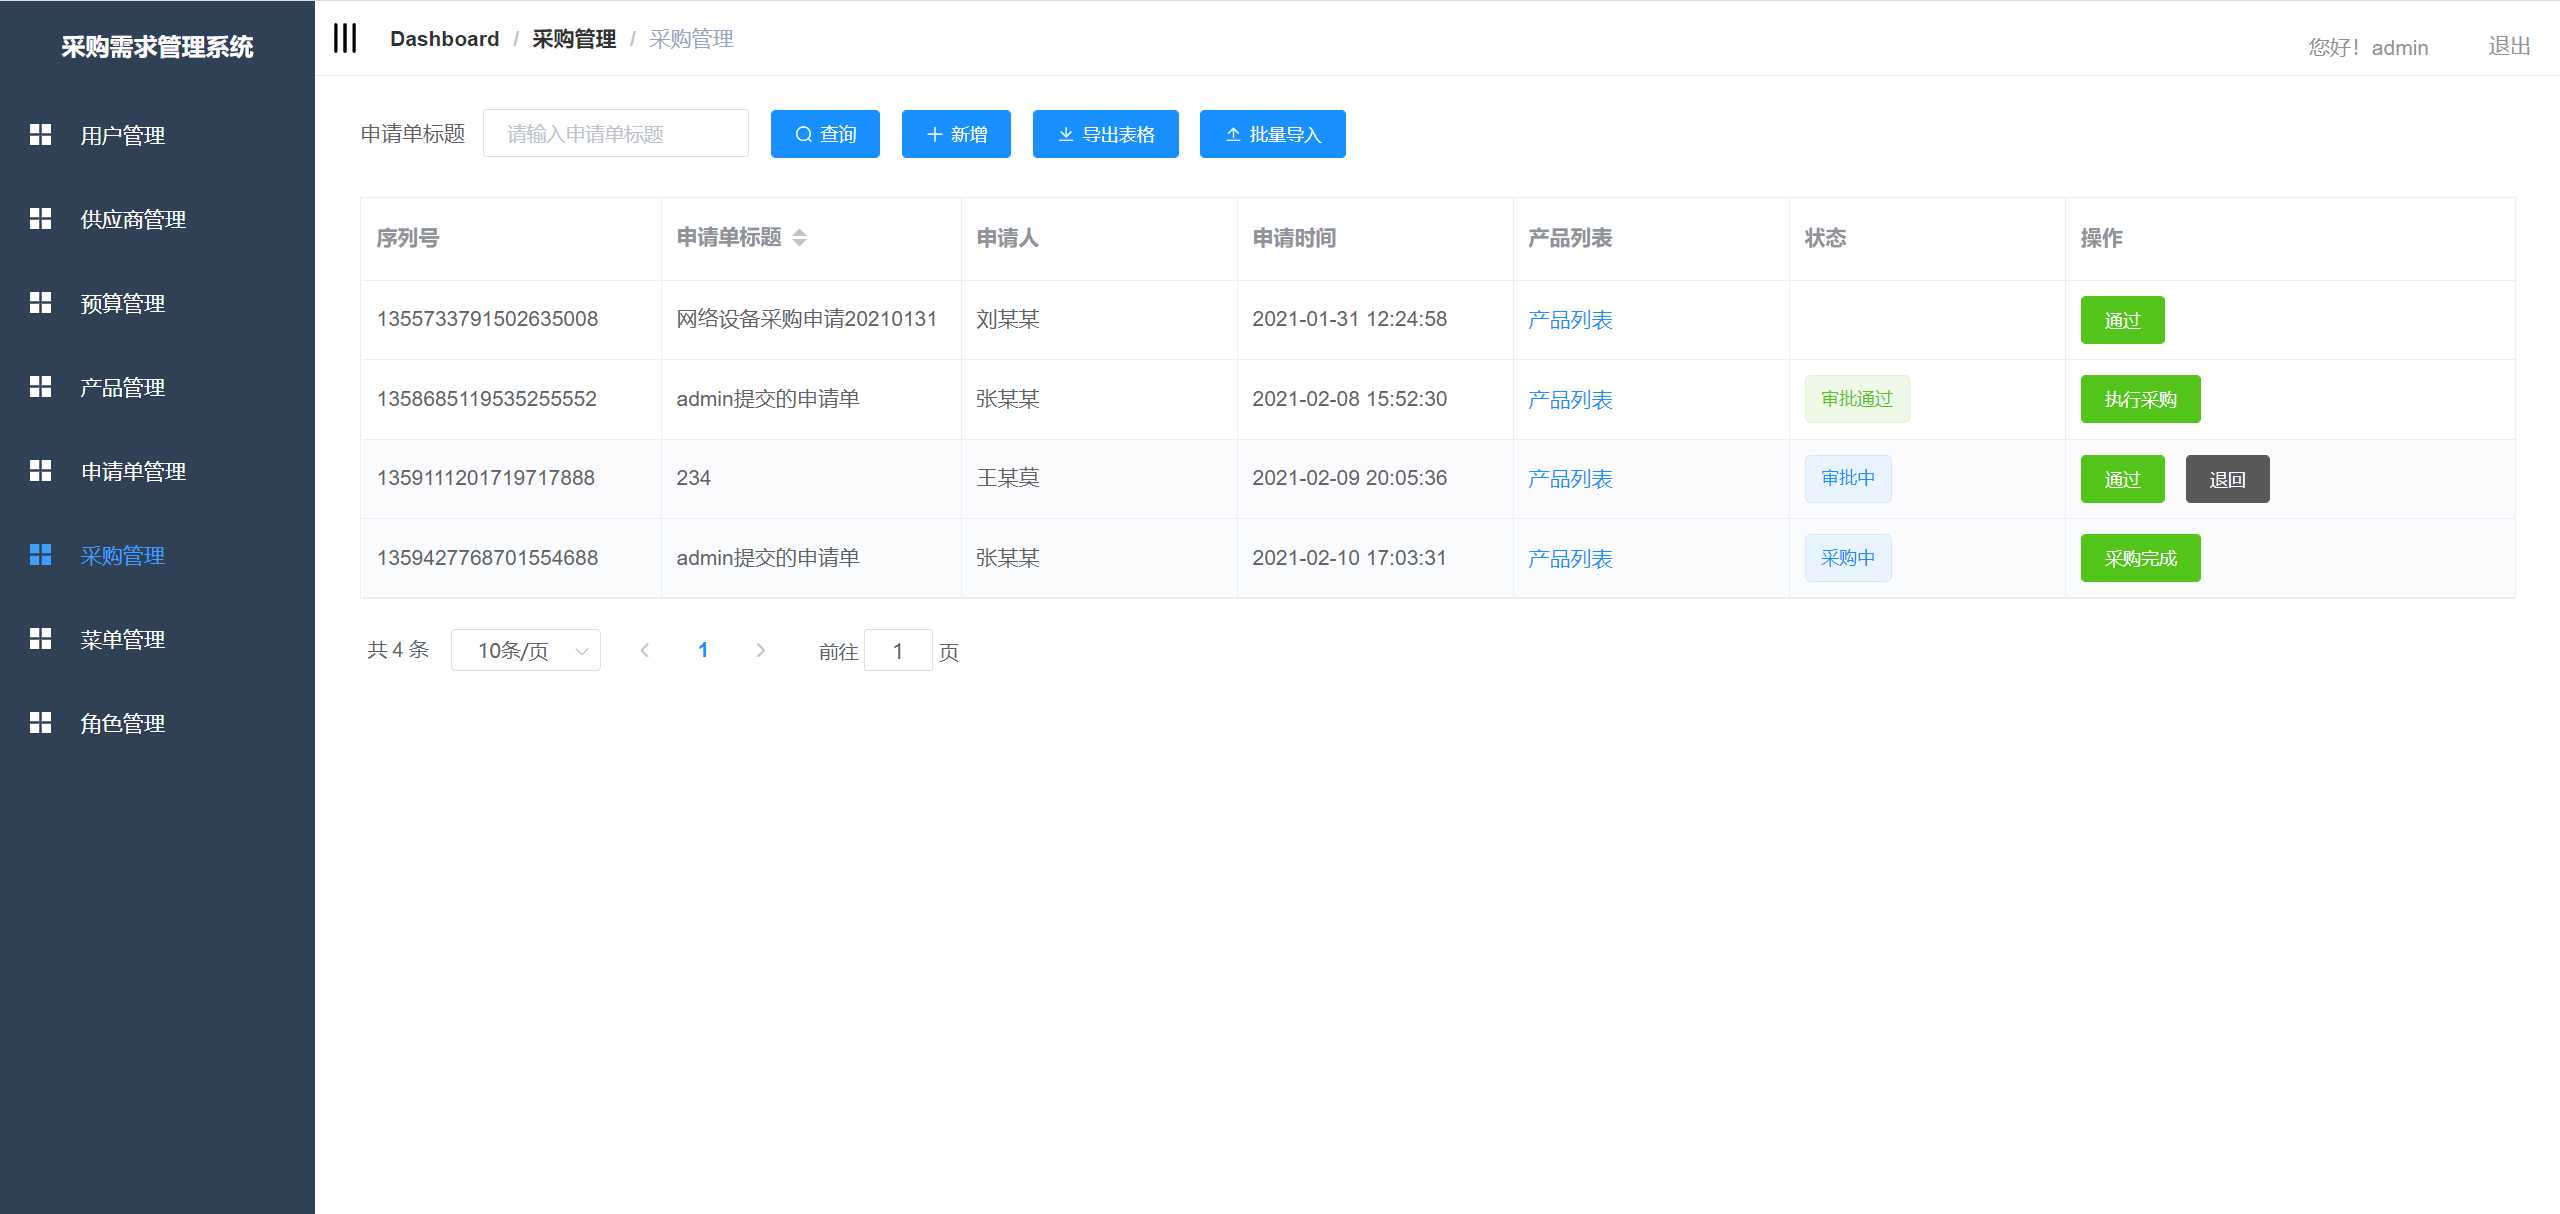The image size is (2560, 1214).
Task: Click the grid icon beside 菜单管理
Action: click(x=40, y=638)
